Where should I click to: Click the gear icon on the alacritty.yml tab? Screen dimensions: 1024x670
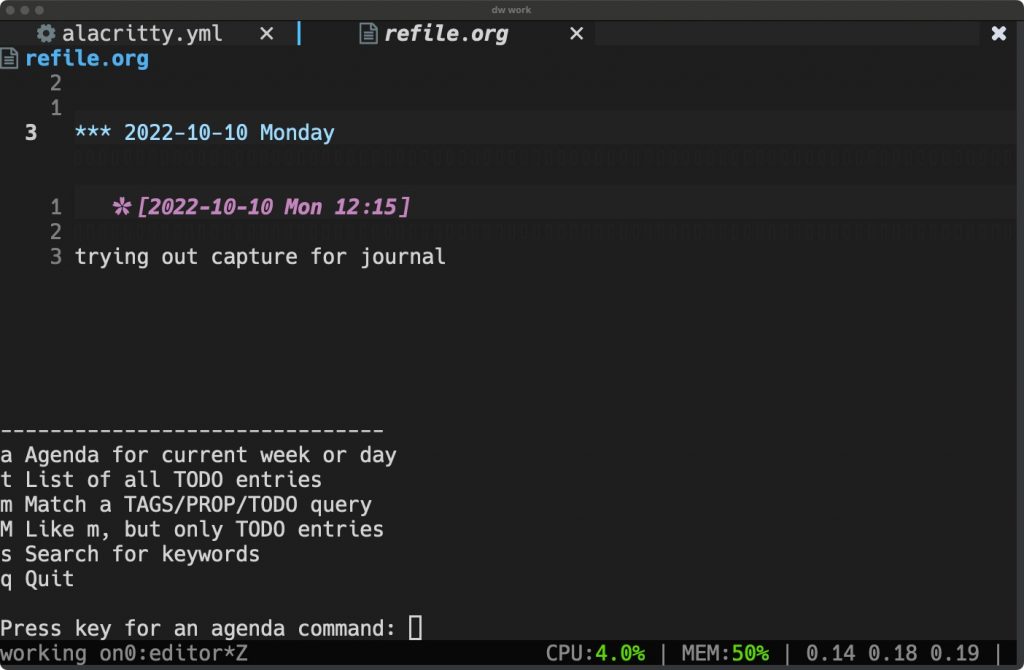click(x=45, y=33)
